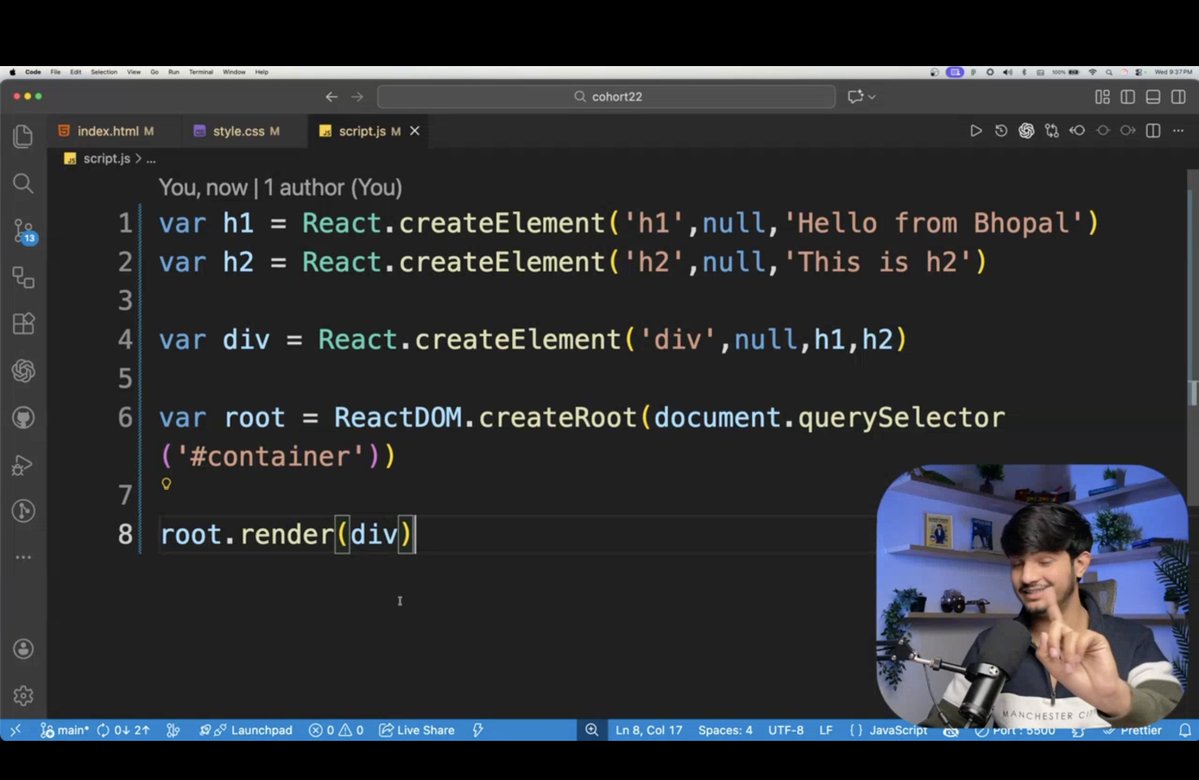Toggle the bottom panel visibility
The image size is (1199, 780).
click(1153, 96)
